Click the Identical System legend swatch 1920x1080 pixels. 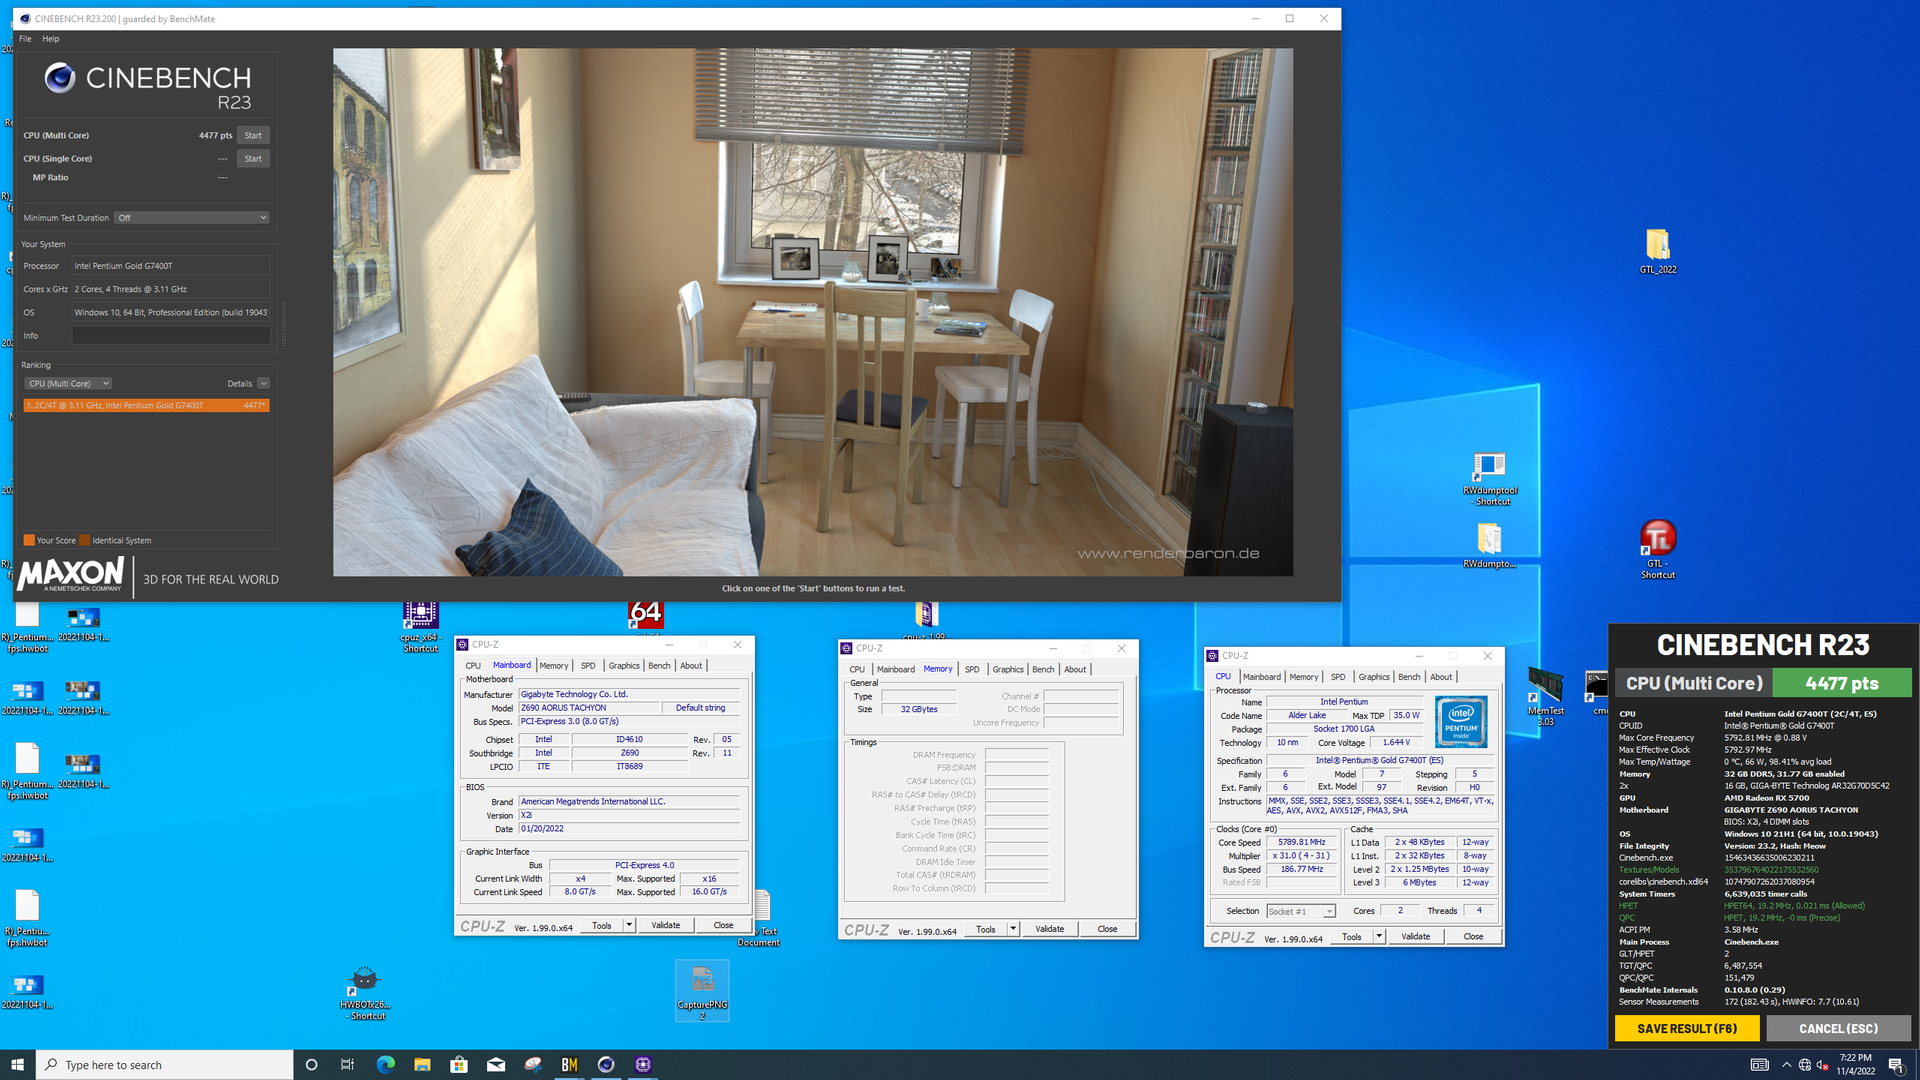(x=85, y=540)
